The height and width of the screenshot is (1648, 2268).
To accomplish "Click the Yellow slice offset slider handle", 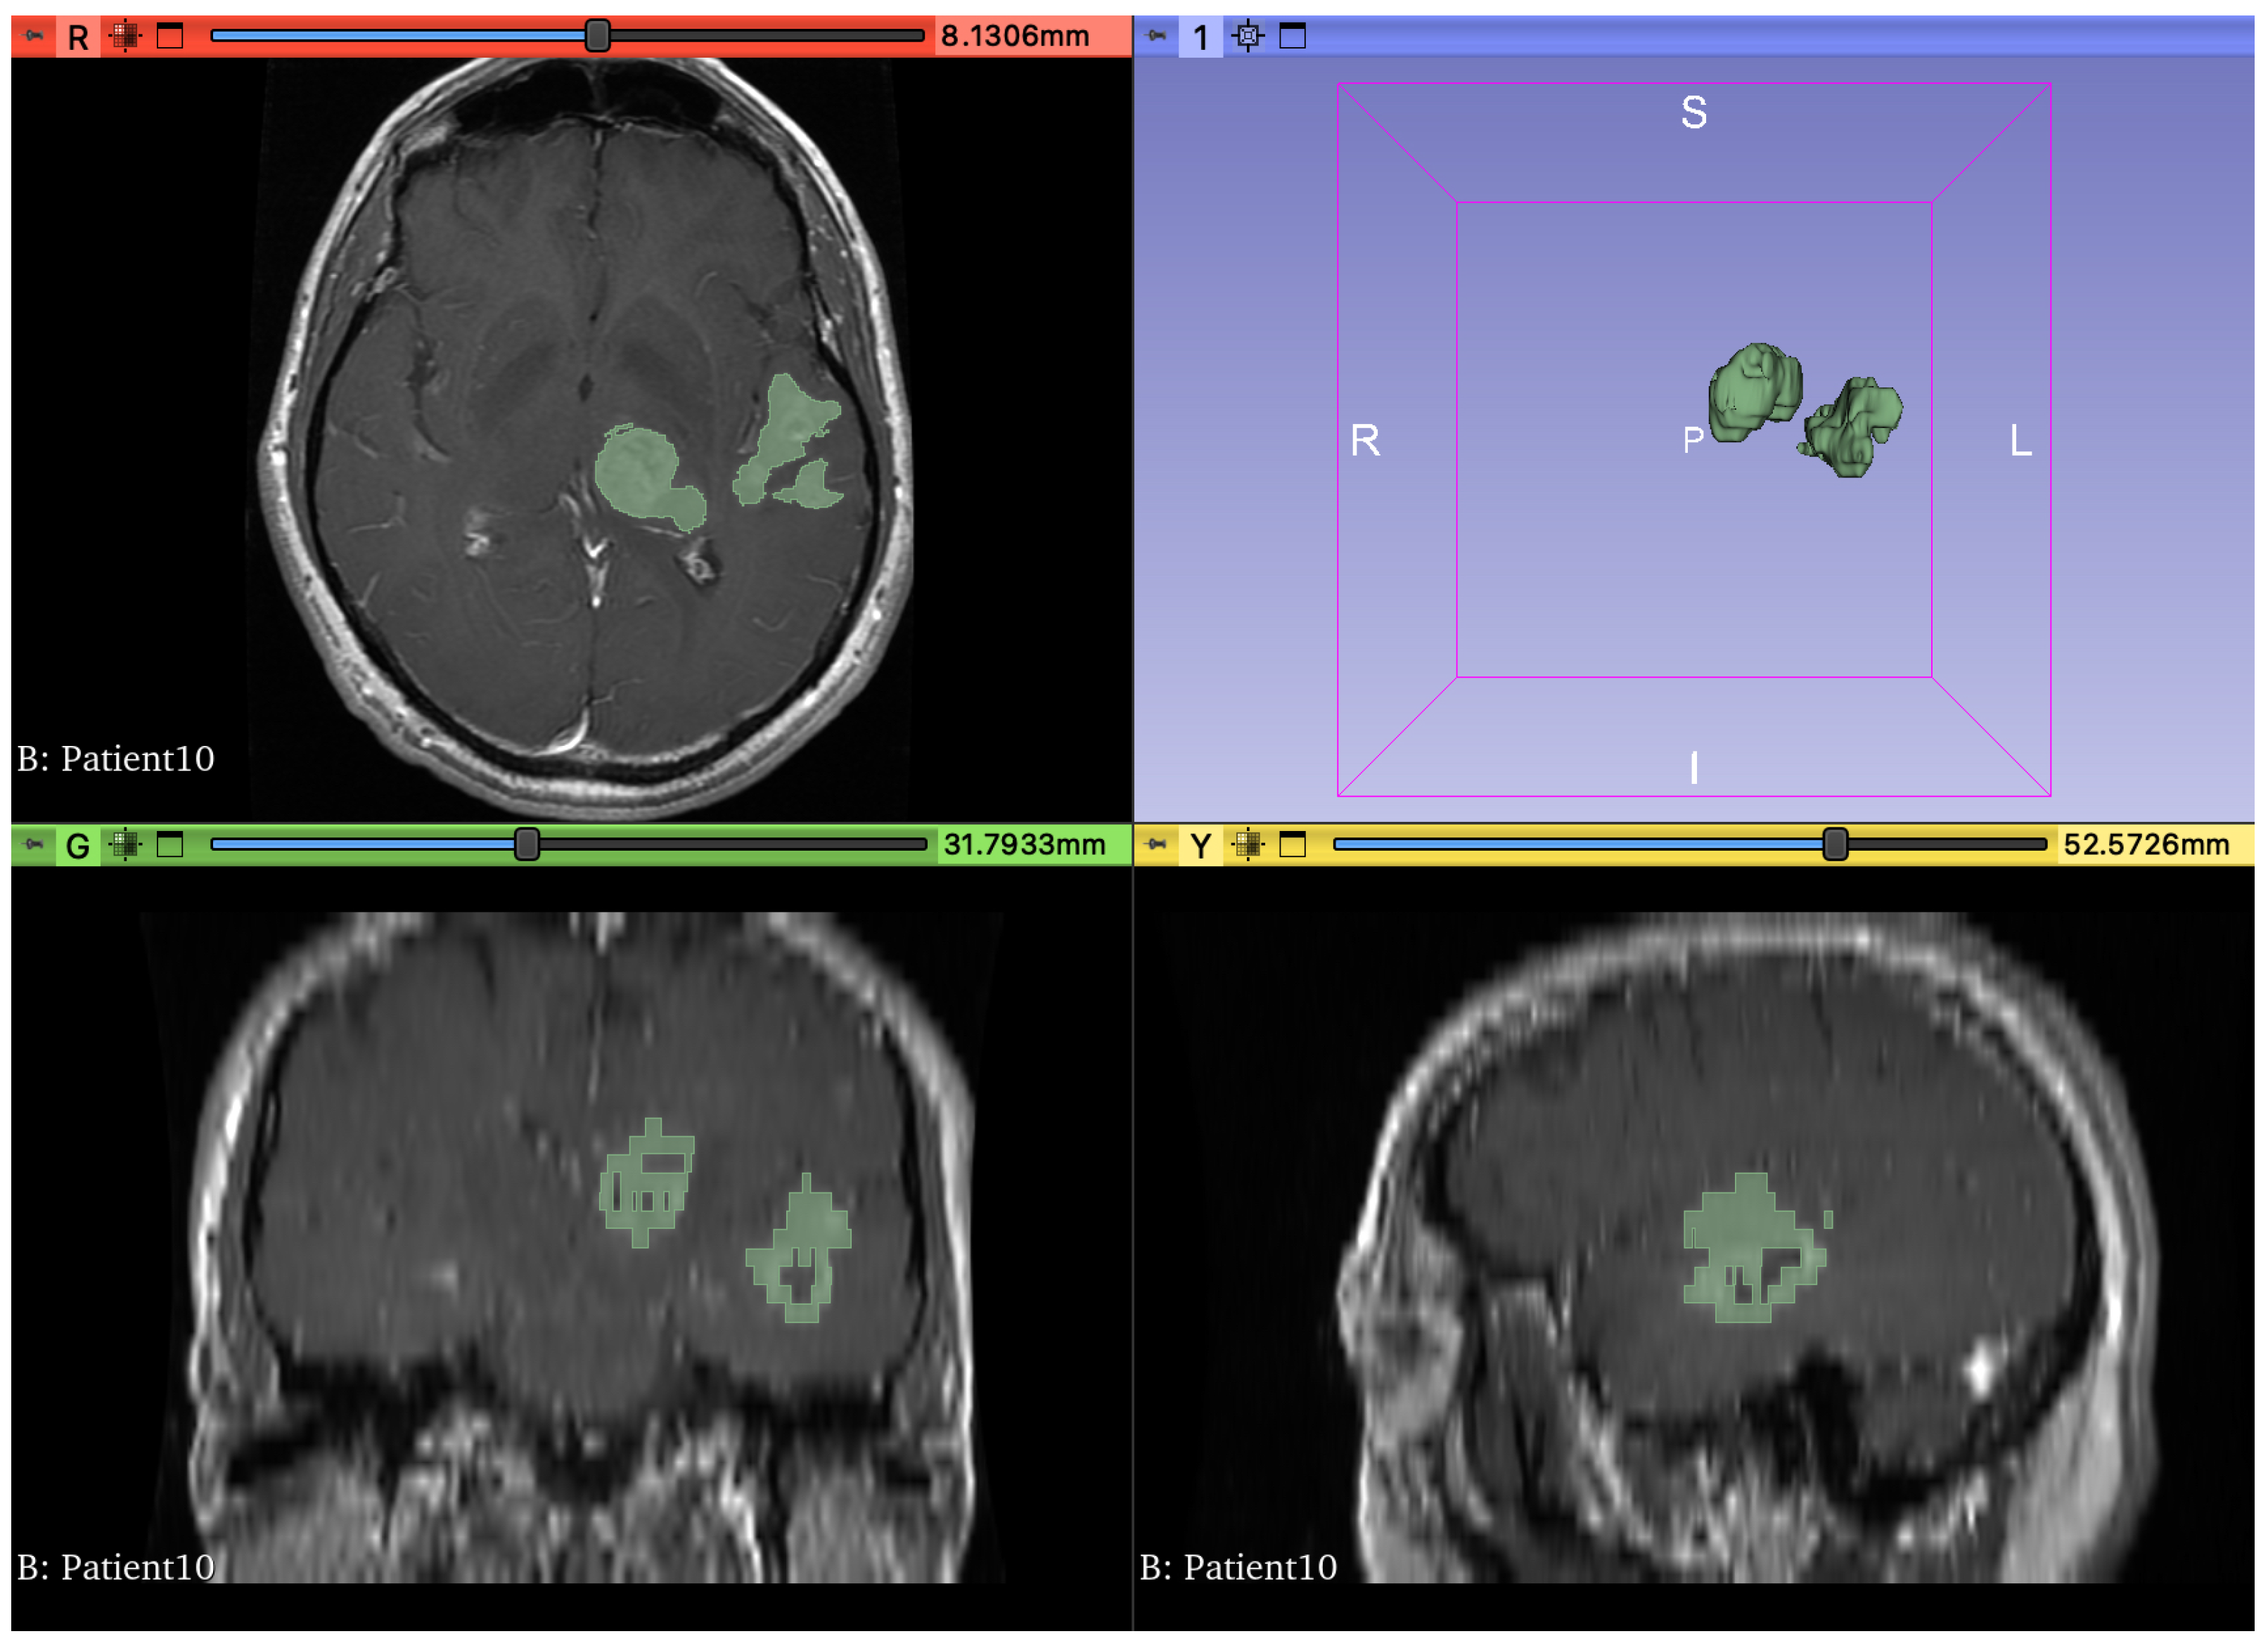I will (1835, 845).
